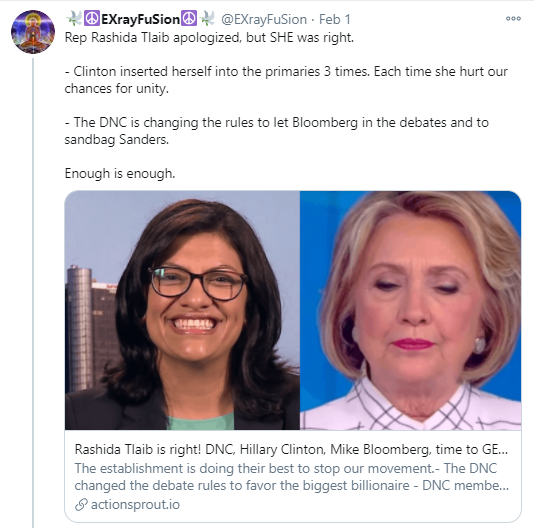Click the chain link icon beside actionsprout.io
This screenshot has height=528, width=534.
coord(81,504)
